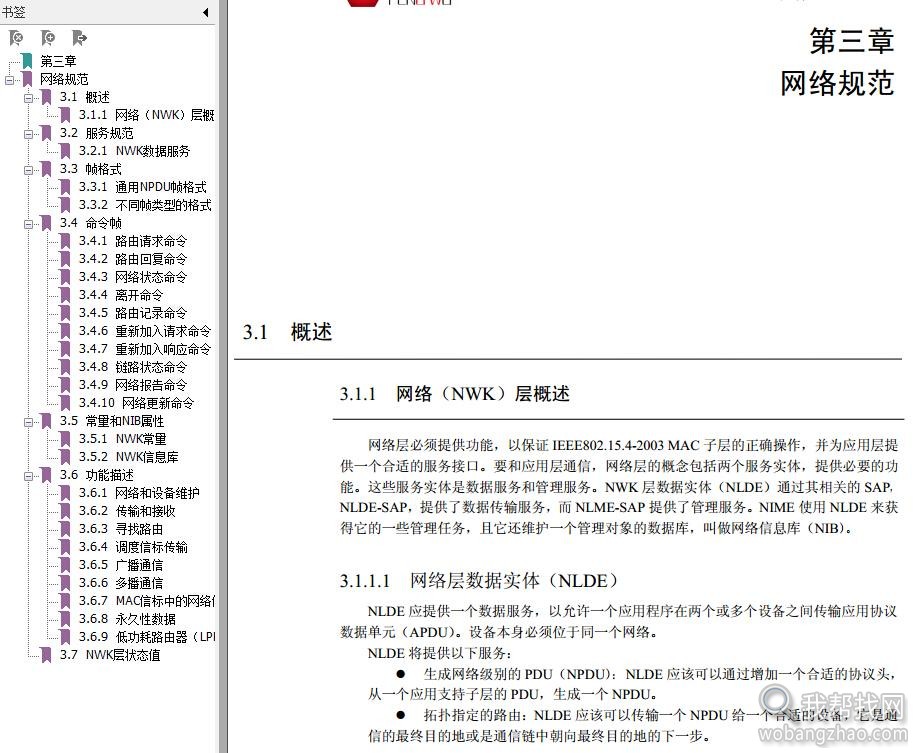This screenshot has width=913, height=753.
Task: Collapse the 3.6 功能描述 tree node
Action: pos(28,476)
